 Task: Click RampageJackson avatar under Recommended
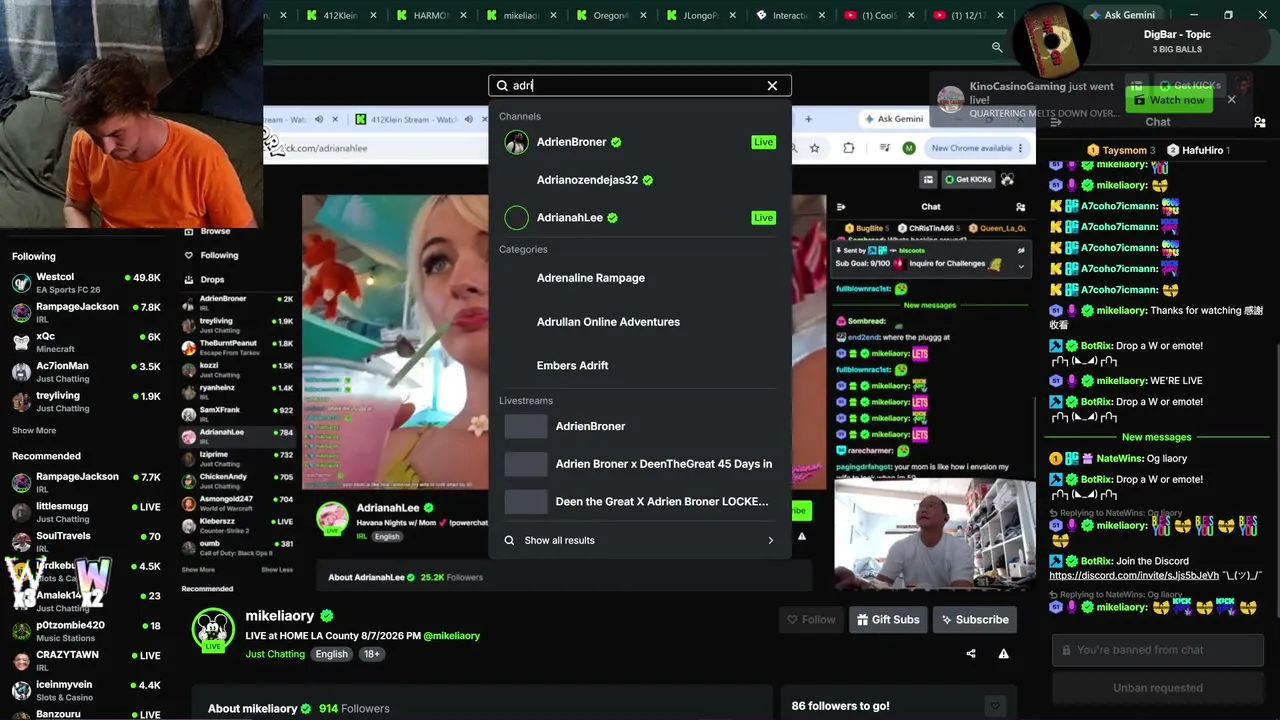coord(21,483)
